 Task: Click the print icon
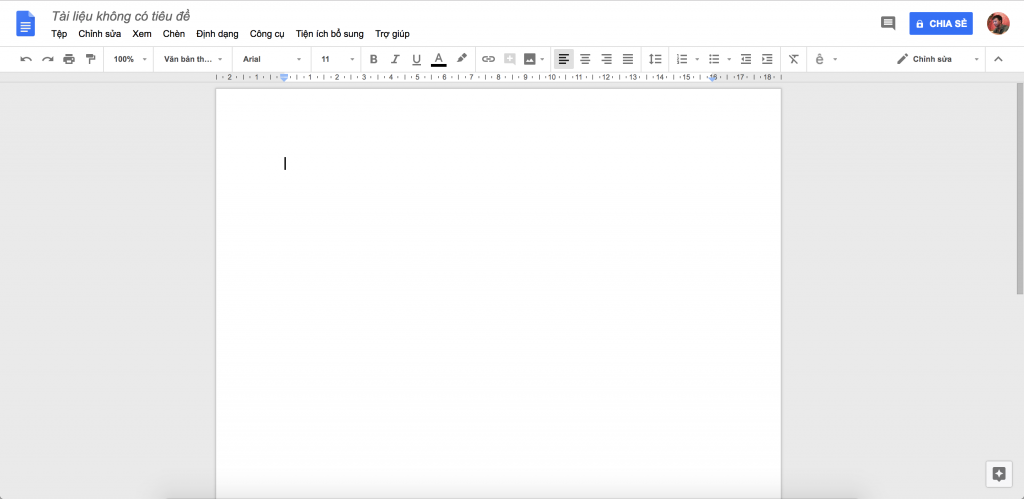(x=69, y=59)
